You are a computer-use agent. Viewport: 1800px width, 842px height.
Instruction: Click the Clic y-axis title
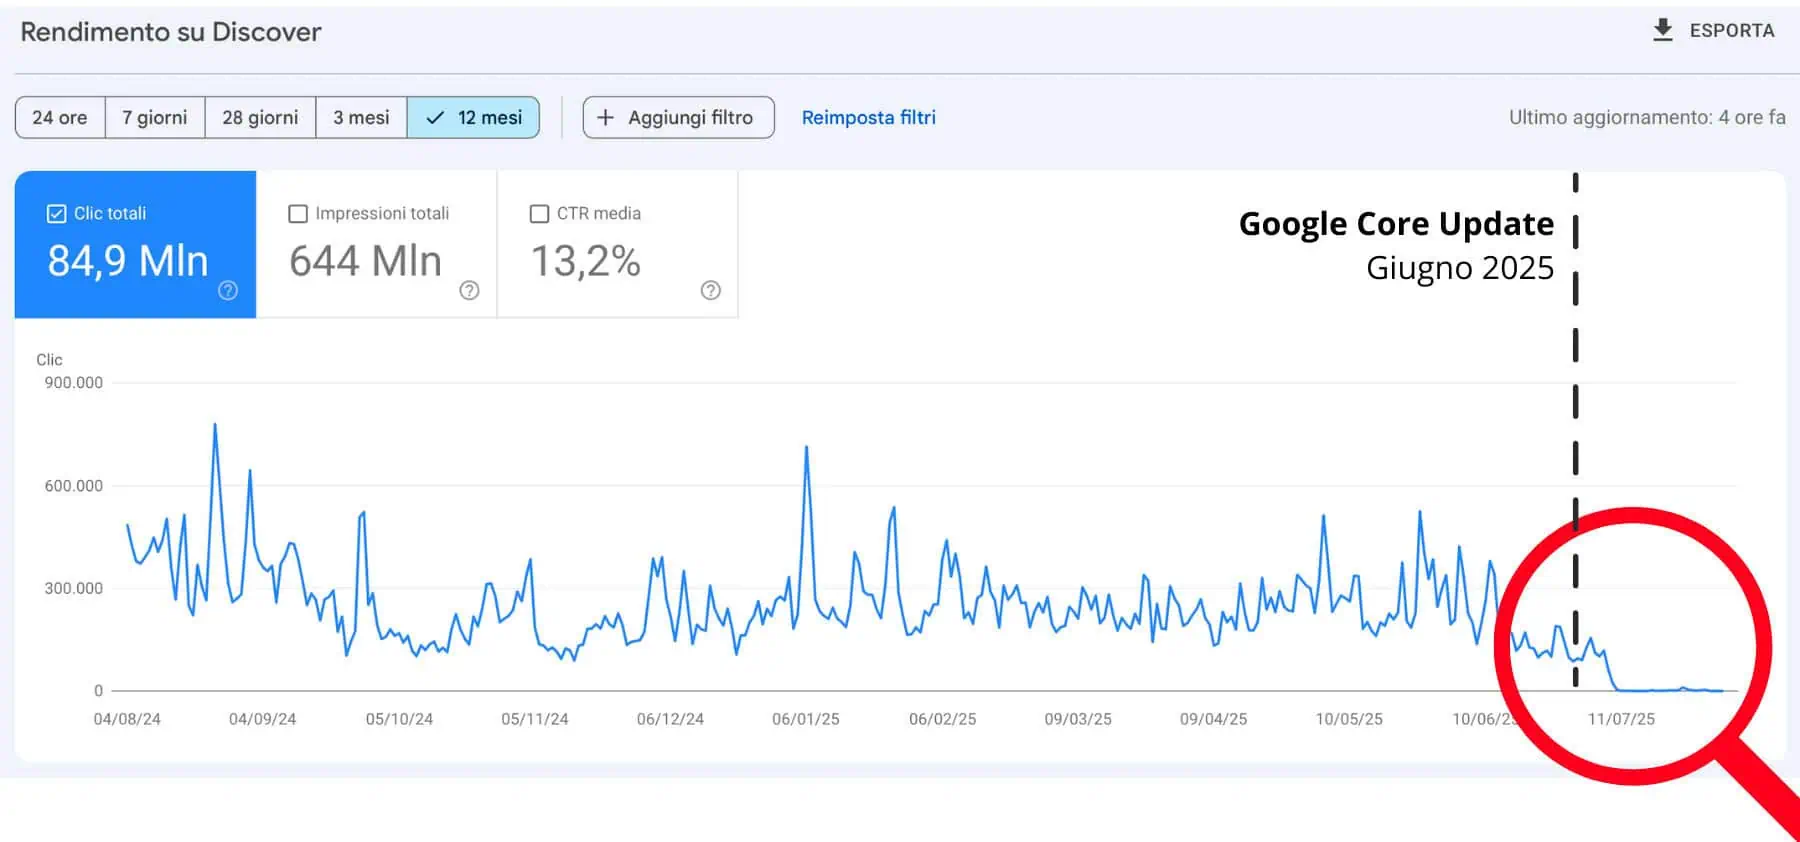pyautogui.click(x=49, y=360)
